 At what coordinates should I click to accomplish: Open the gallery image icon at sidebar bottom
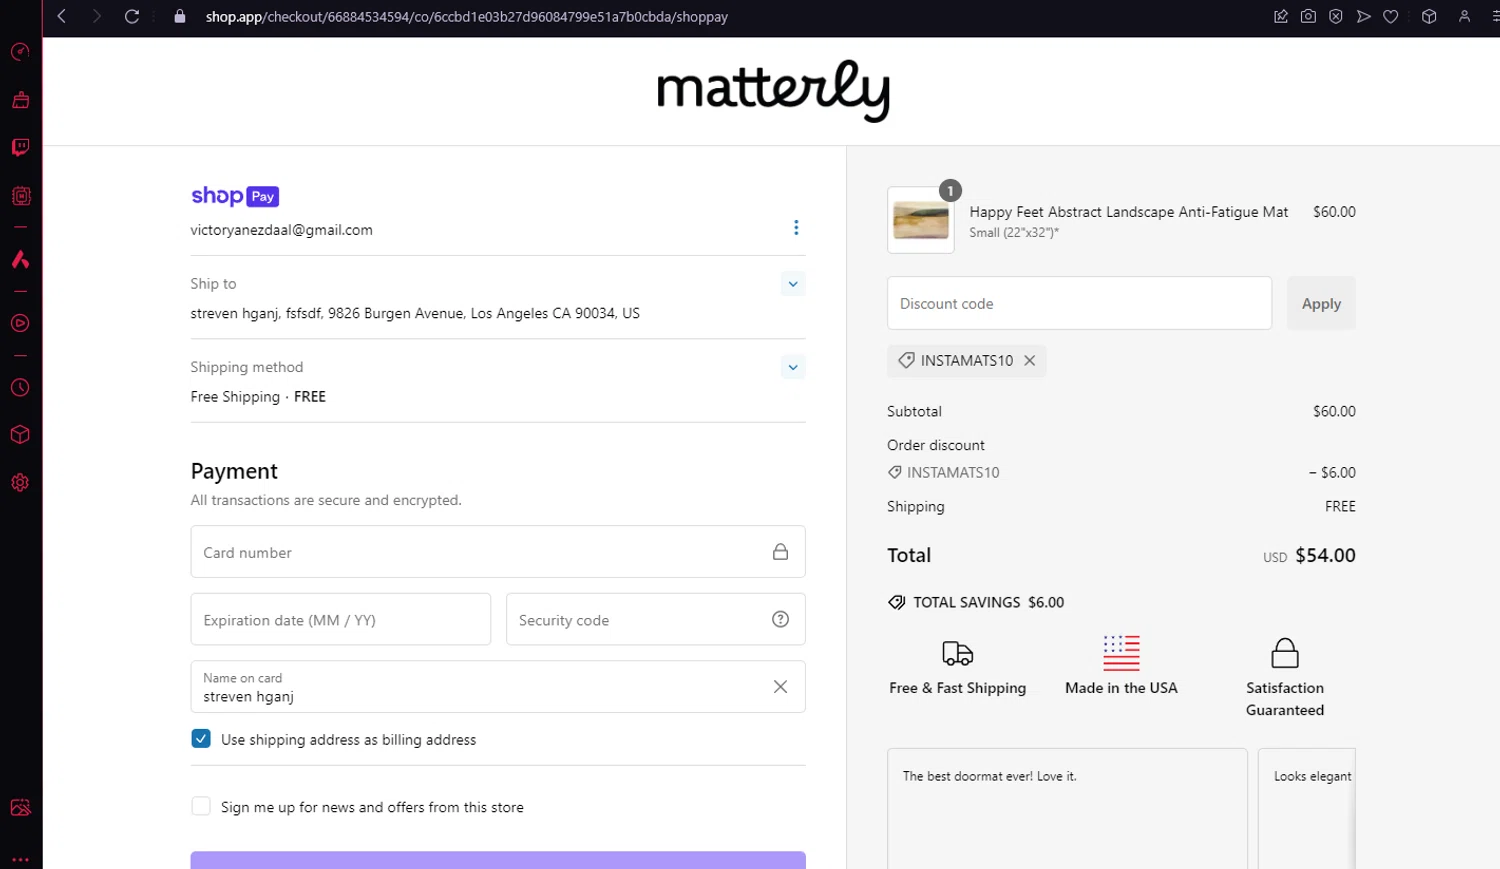click(x=20, y=807)
